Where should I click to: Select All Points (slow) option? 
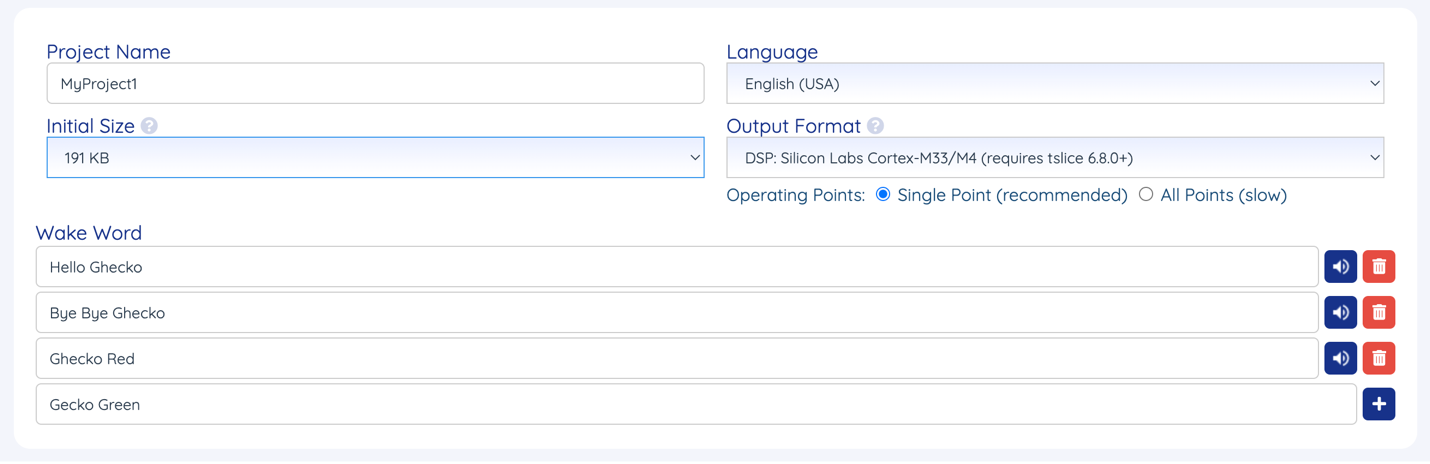(1146, 195)
